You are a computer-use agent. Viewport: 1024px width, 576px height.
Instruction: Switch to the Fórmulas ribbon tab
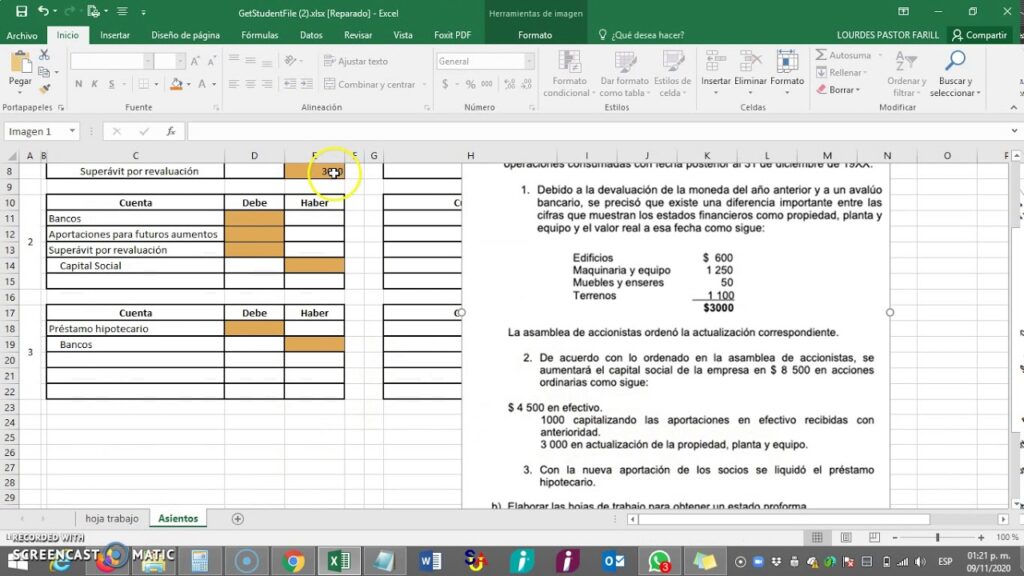[x=259, y=34]
